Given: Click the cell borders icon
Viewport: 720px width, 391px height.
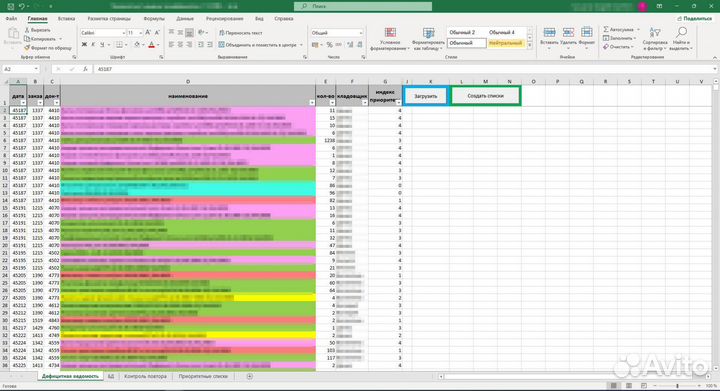Looking at the screenshot, I should [119, 45].
